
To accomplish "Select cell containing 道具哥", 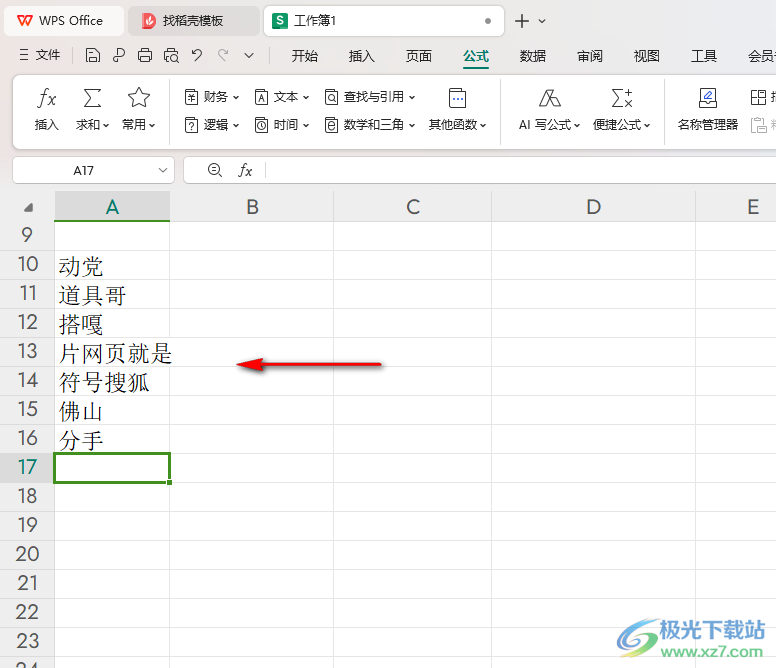I will 112,294.
